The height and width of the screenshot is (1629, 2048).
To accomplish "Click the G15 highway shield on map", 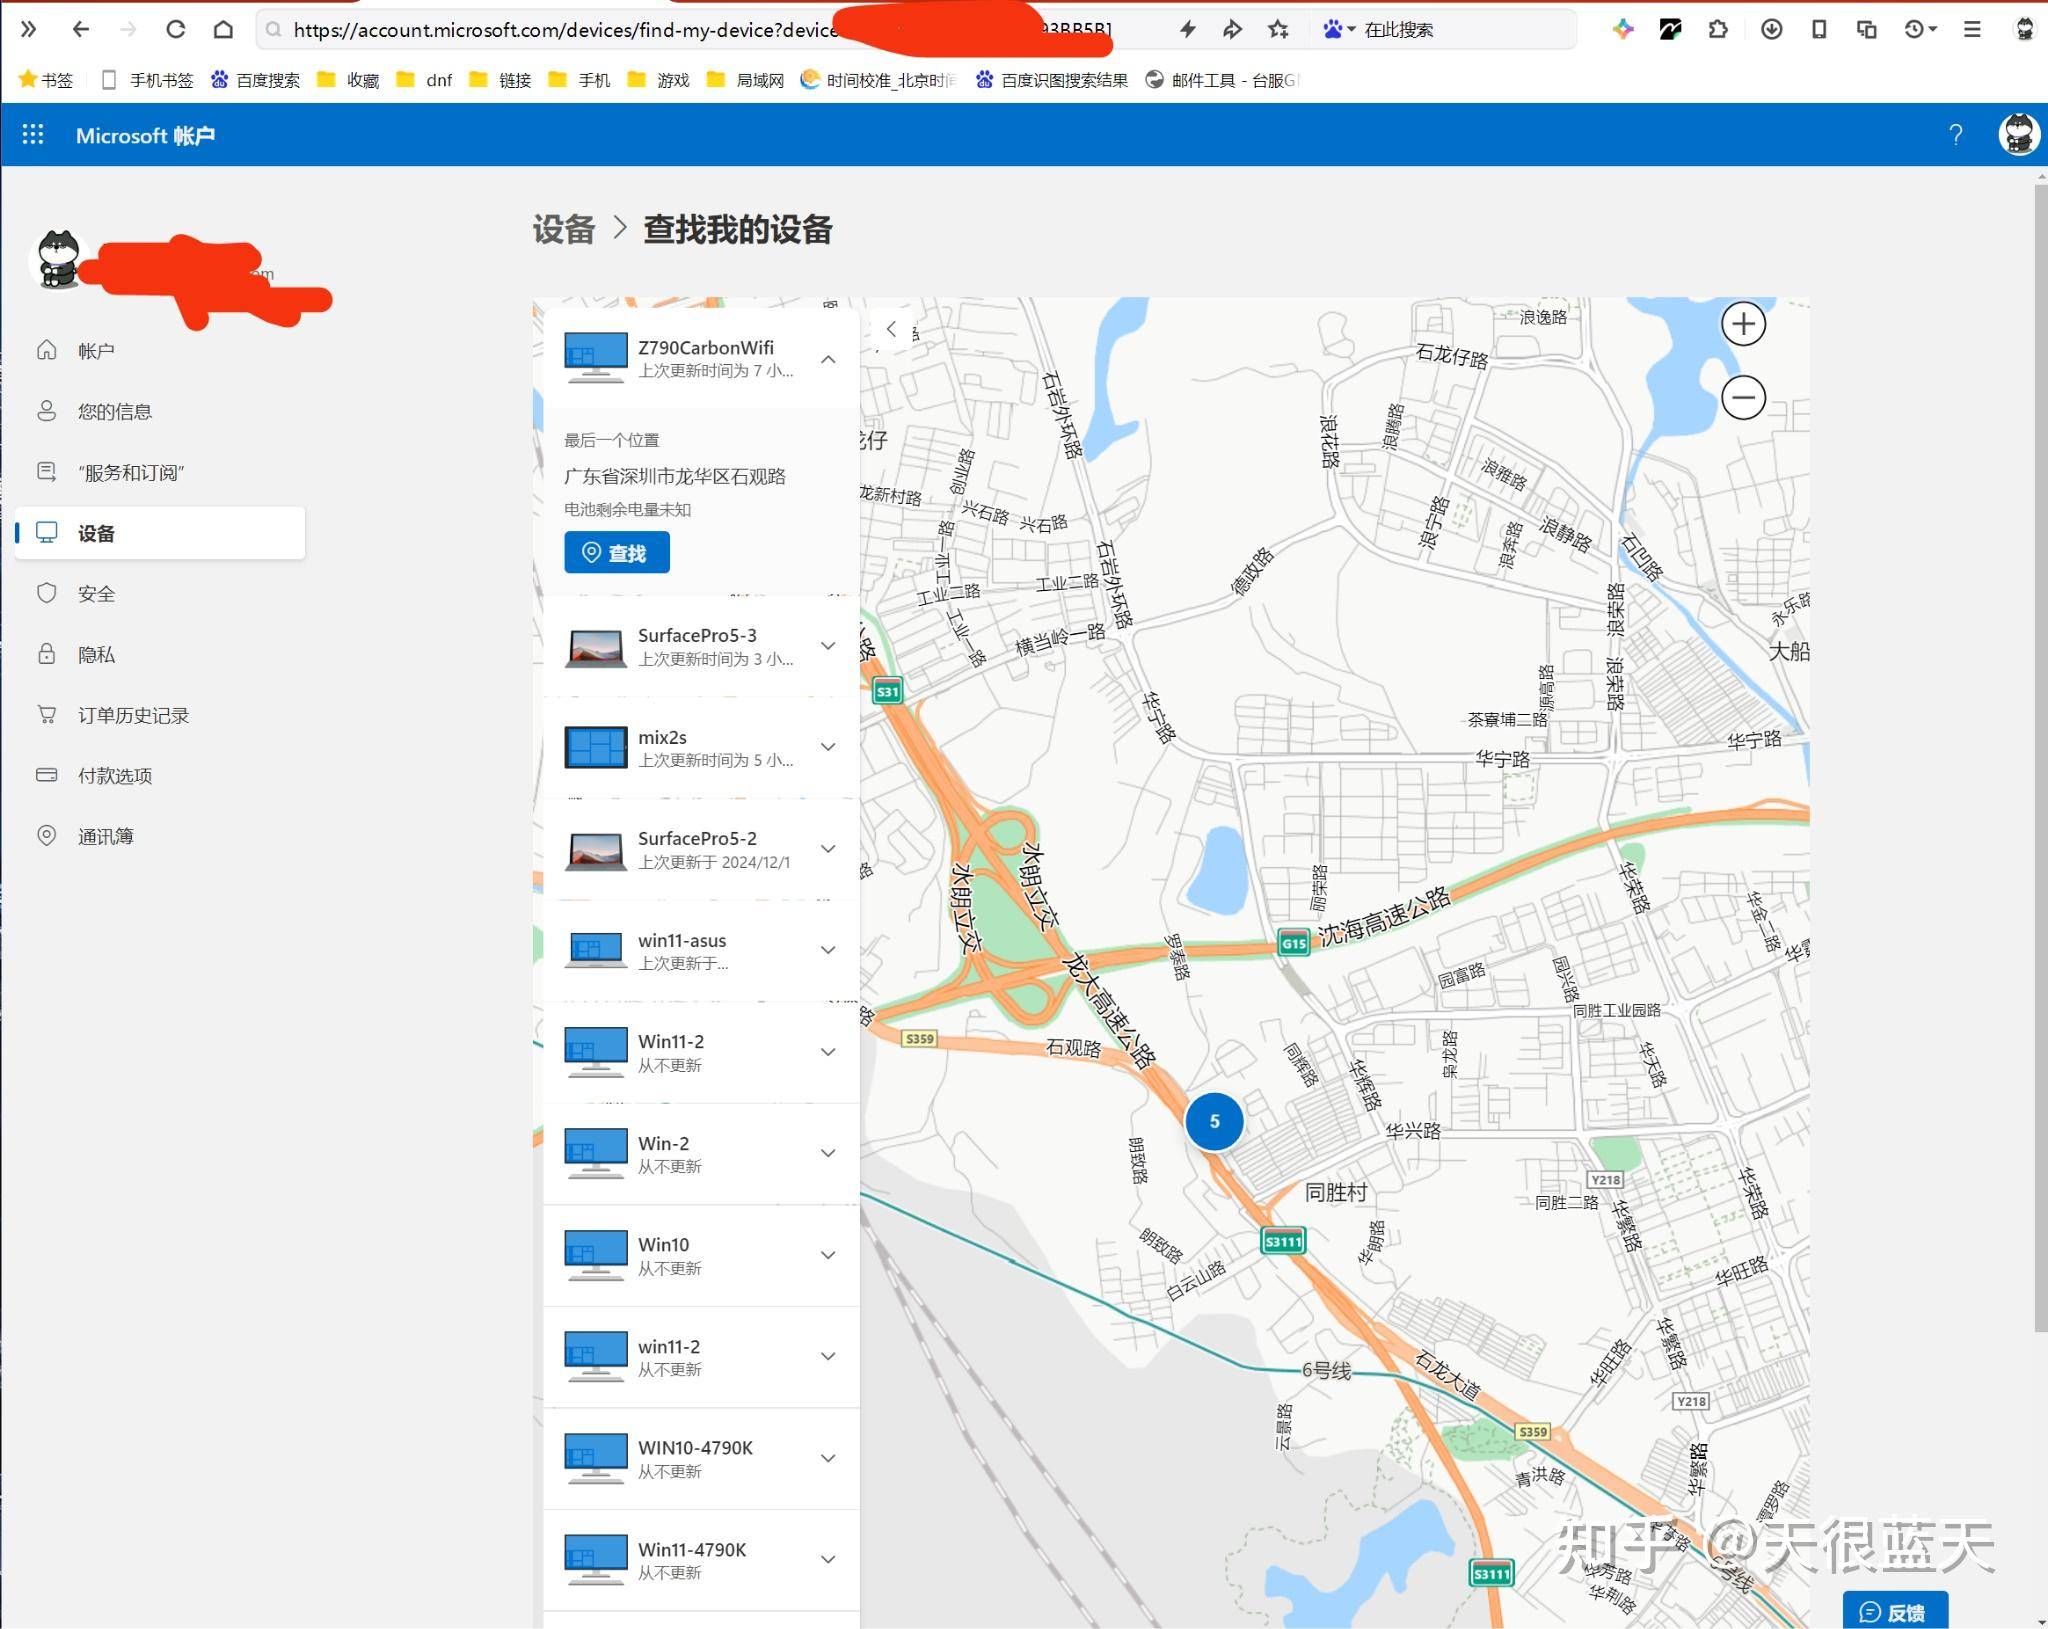I will pos(1293,943).
